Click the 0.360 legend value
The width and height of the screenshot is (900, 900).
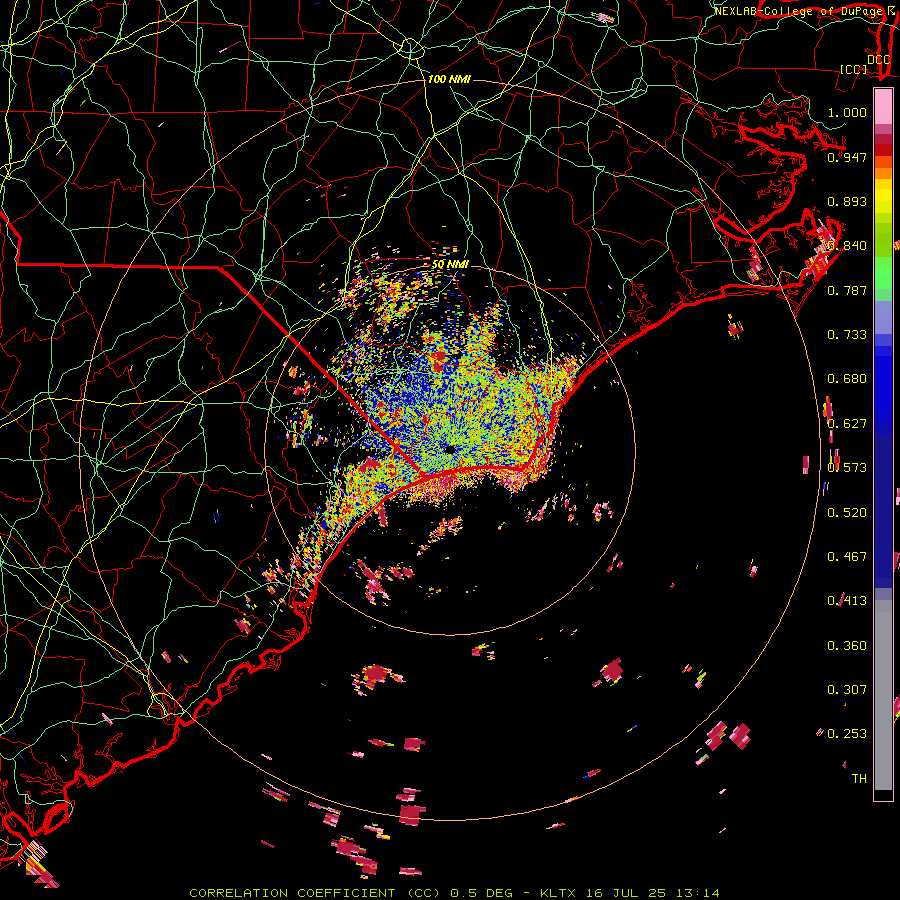[847, 646]
